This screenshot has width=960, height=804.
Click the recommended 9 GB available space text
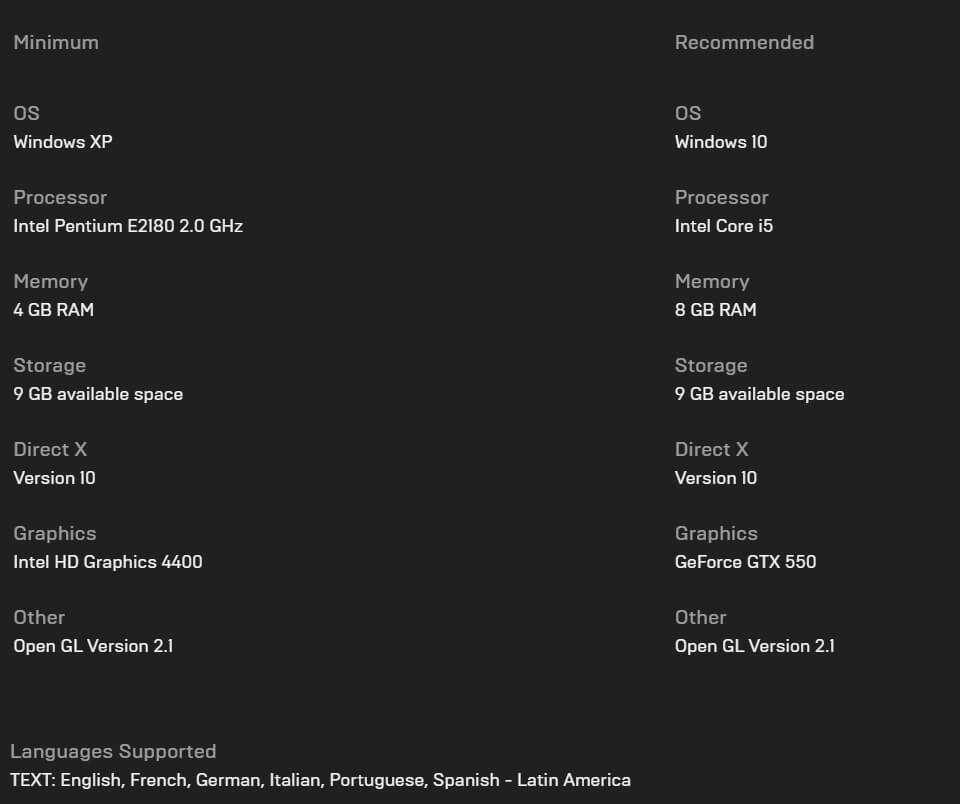click(x=759, y=394)
